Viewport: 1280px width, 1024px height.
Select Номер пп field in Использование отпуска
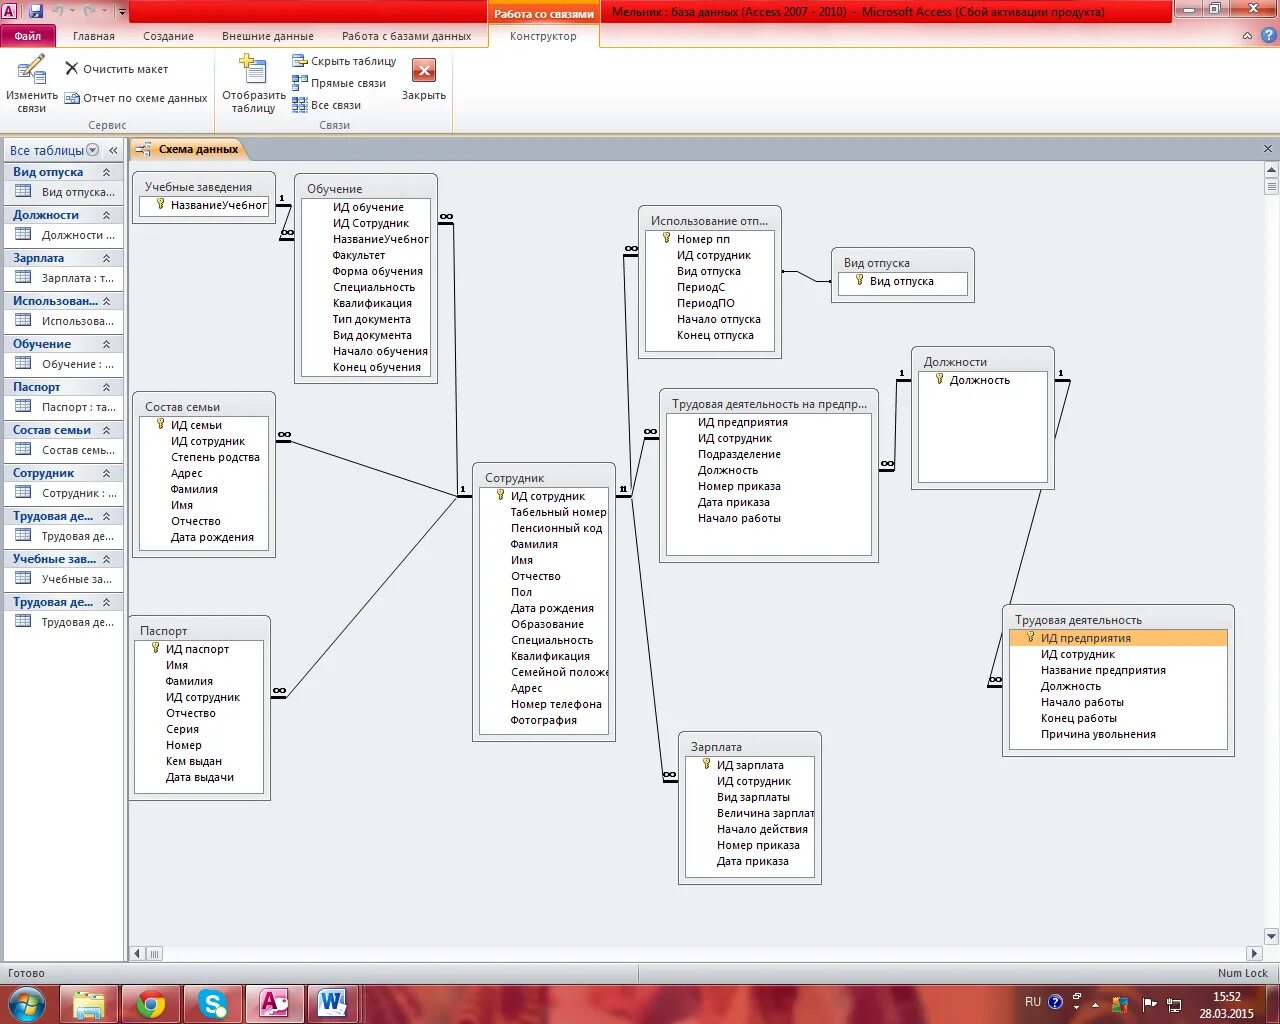coord(710,239)
